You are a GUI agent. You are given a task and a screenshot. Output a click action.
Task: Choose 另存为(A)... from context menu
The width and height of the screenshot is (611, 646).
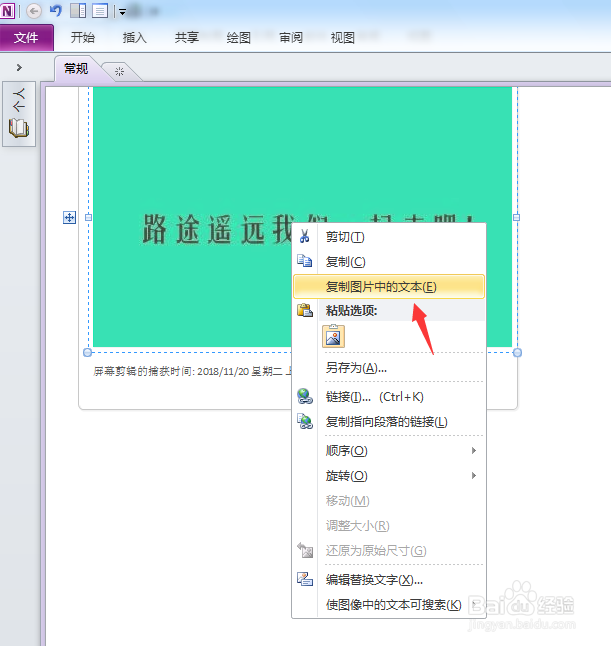tap(389, 367)
